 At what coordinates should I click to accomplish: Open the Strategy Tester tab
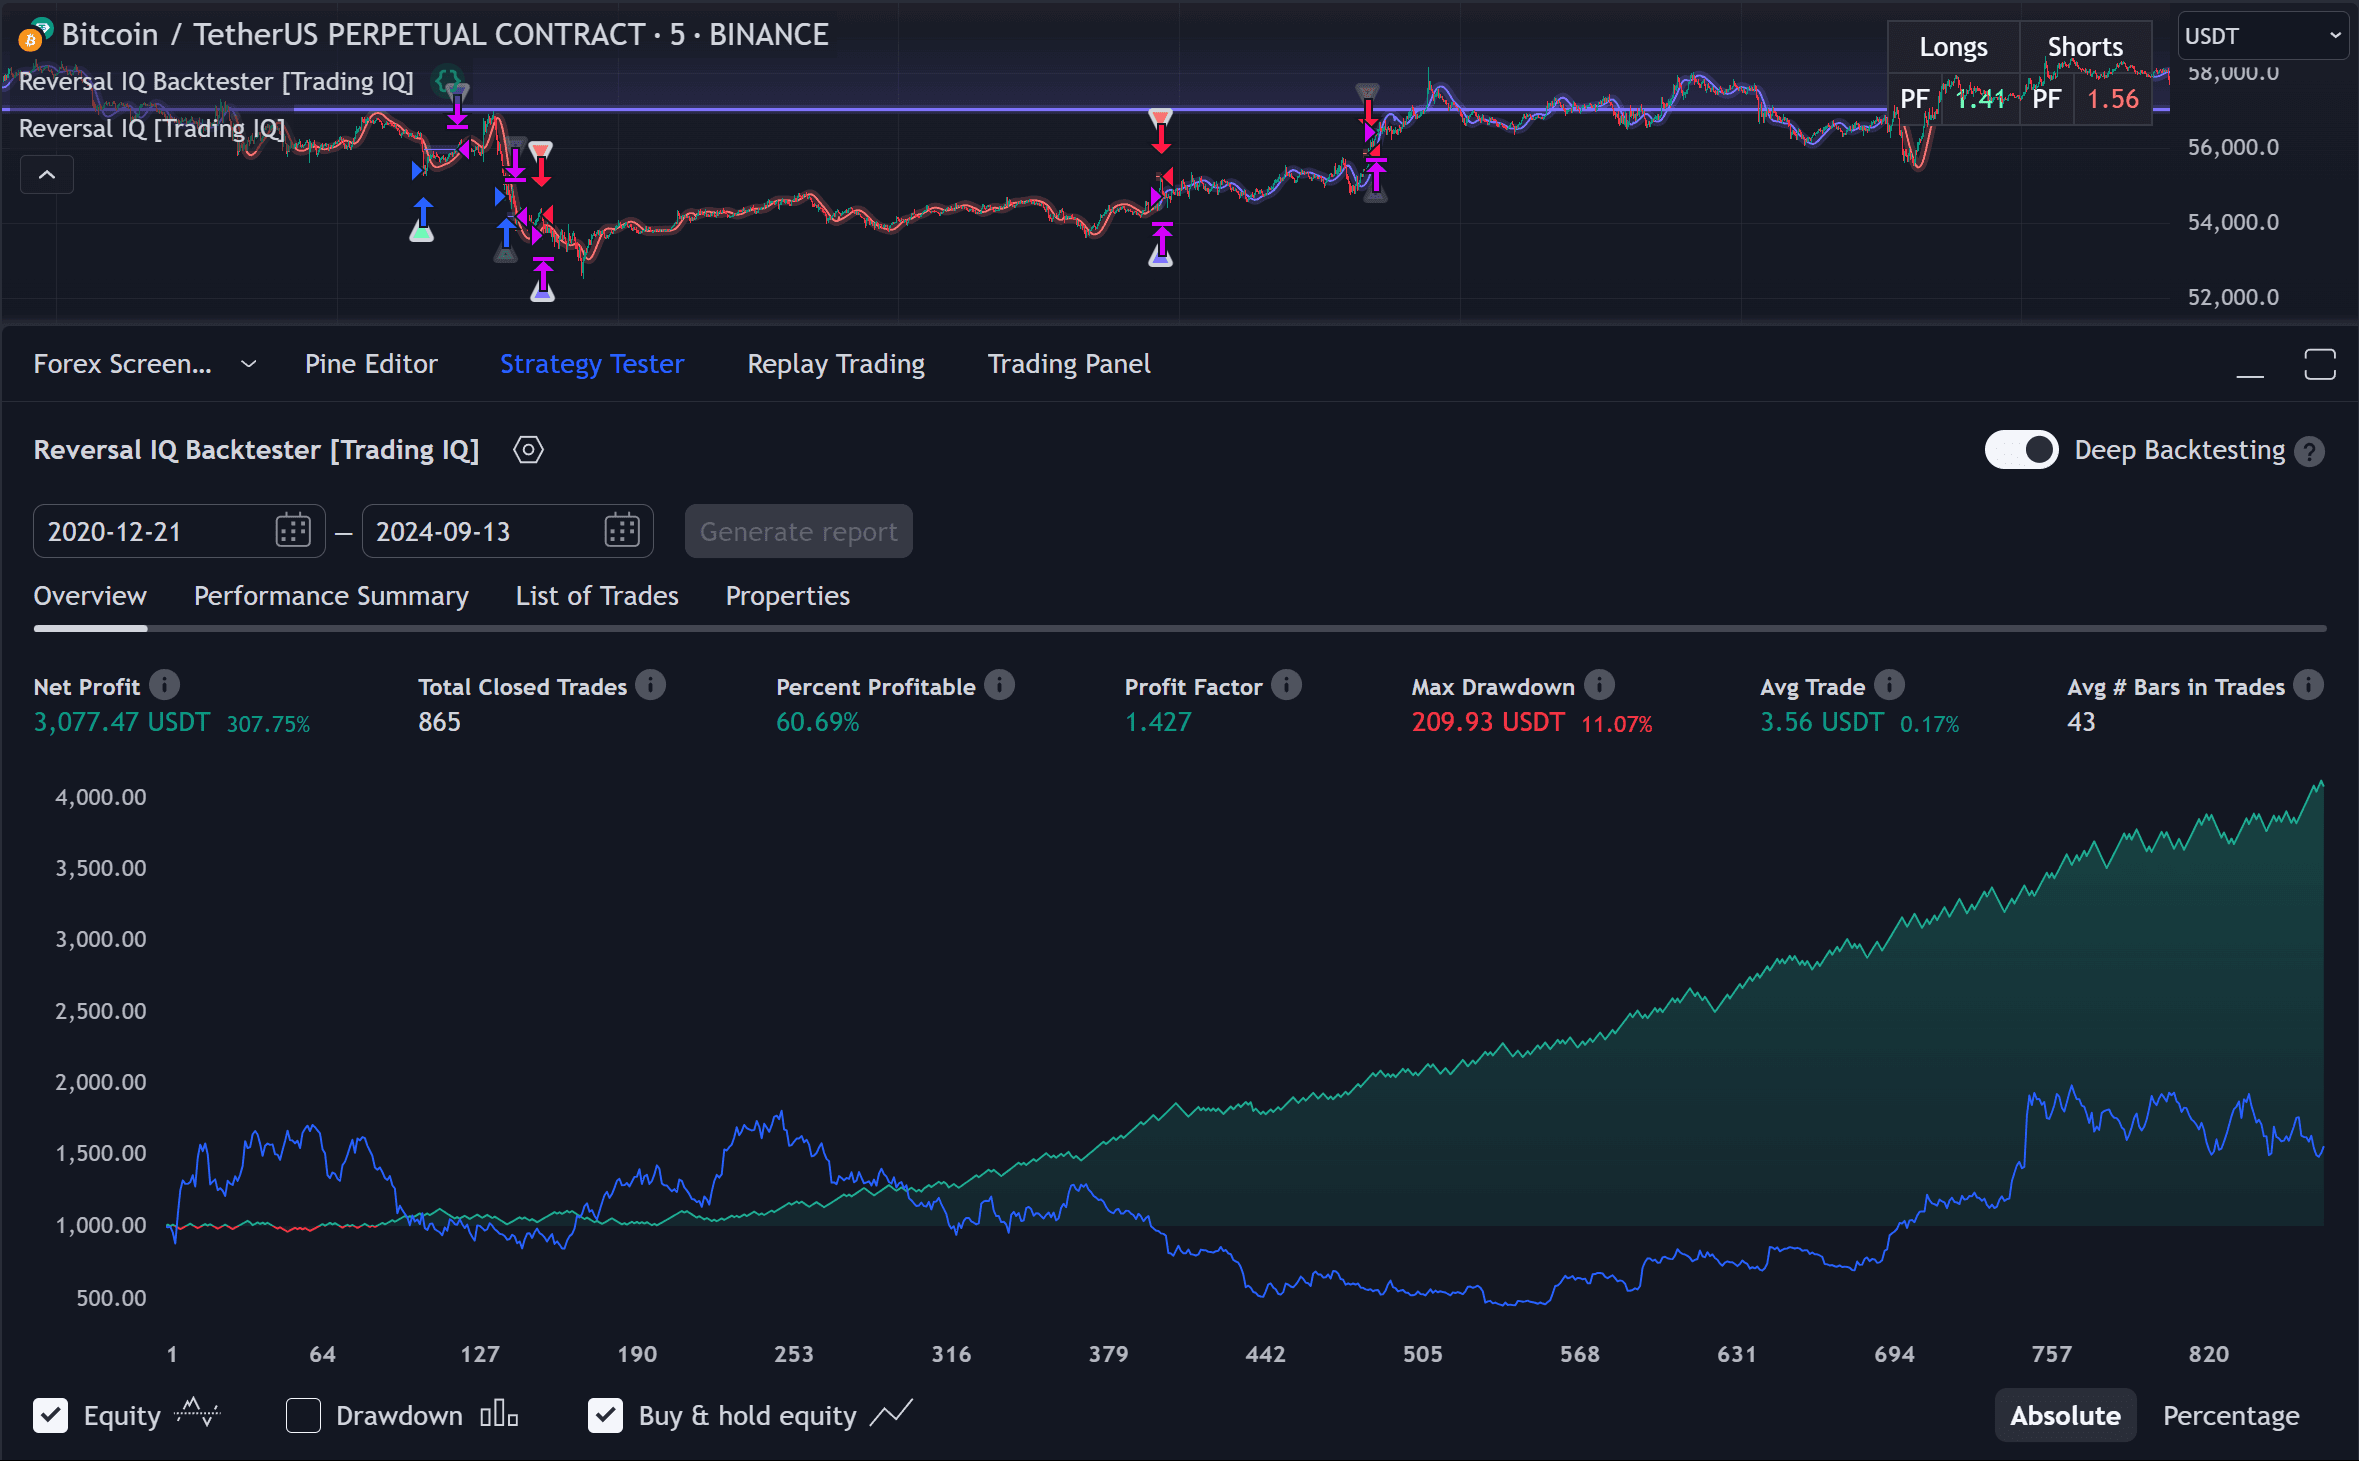point(592,364)
